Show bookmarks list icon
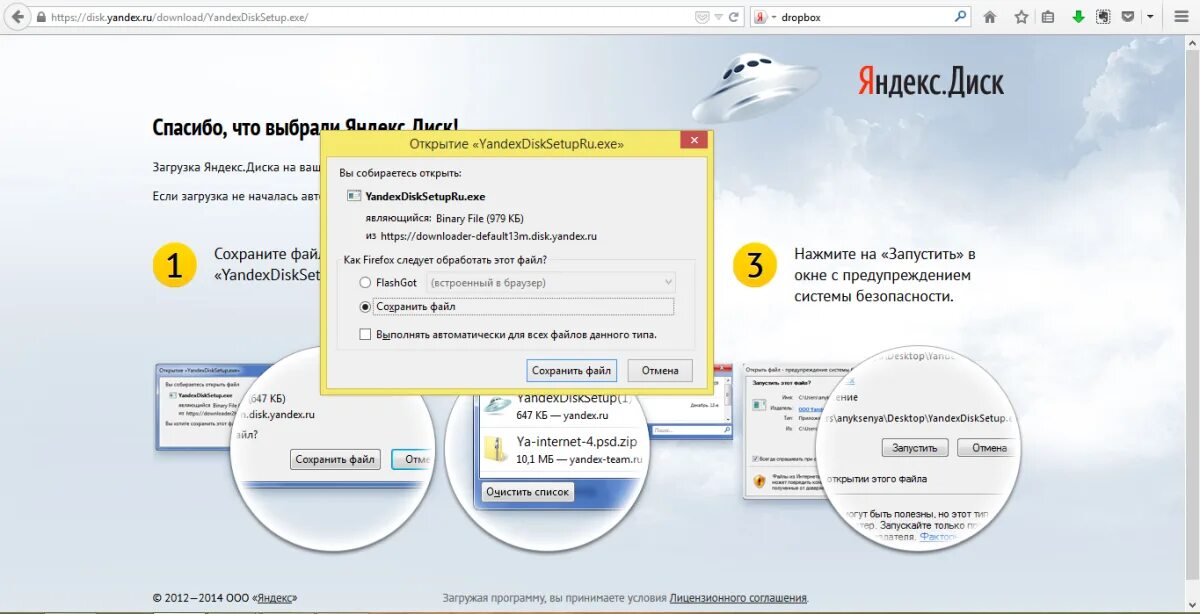The height and width of the screenshot is (614, 1200). click(x=1048, y=17)
